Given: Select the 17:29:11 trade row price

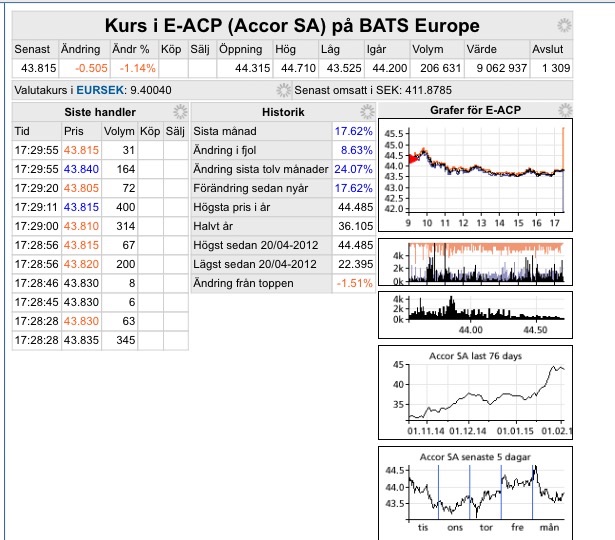Looking at the screenshot, I should (x=81, y=207).
